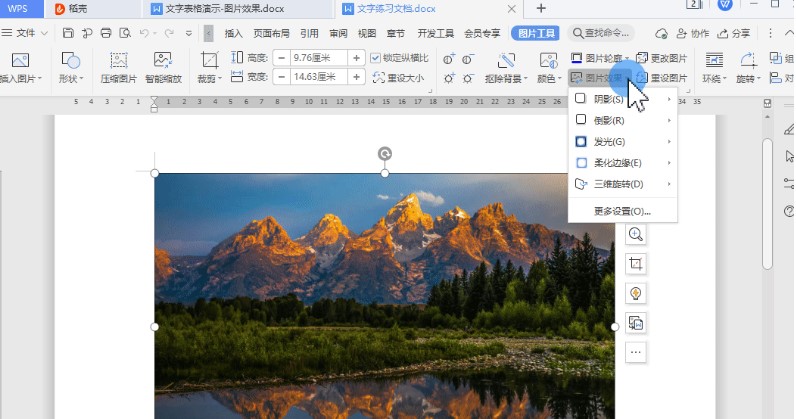
Task: Click the Redo arrow icon
Action: [169, 33]
